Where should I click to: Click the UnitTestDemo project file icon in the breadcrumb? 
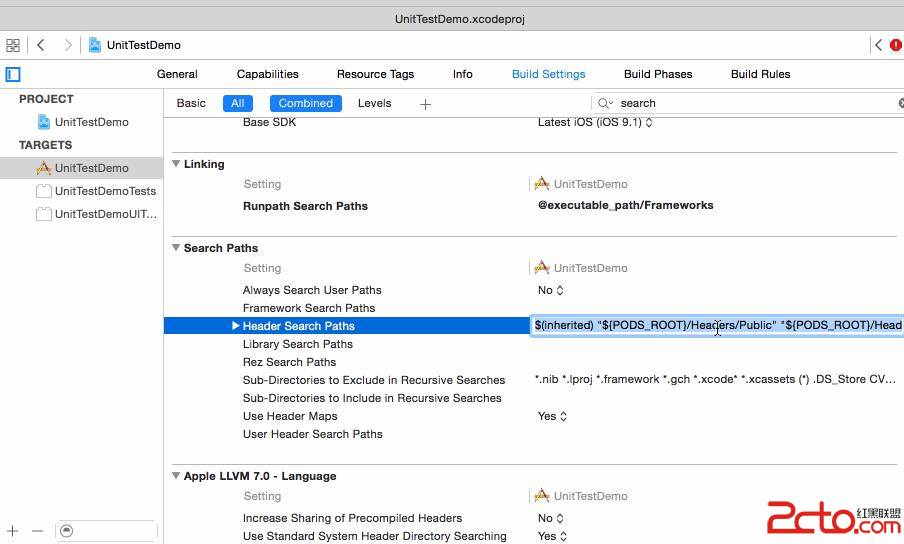click(x=95, y=45)
